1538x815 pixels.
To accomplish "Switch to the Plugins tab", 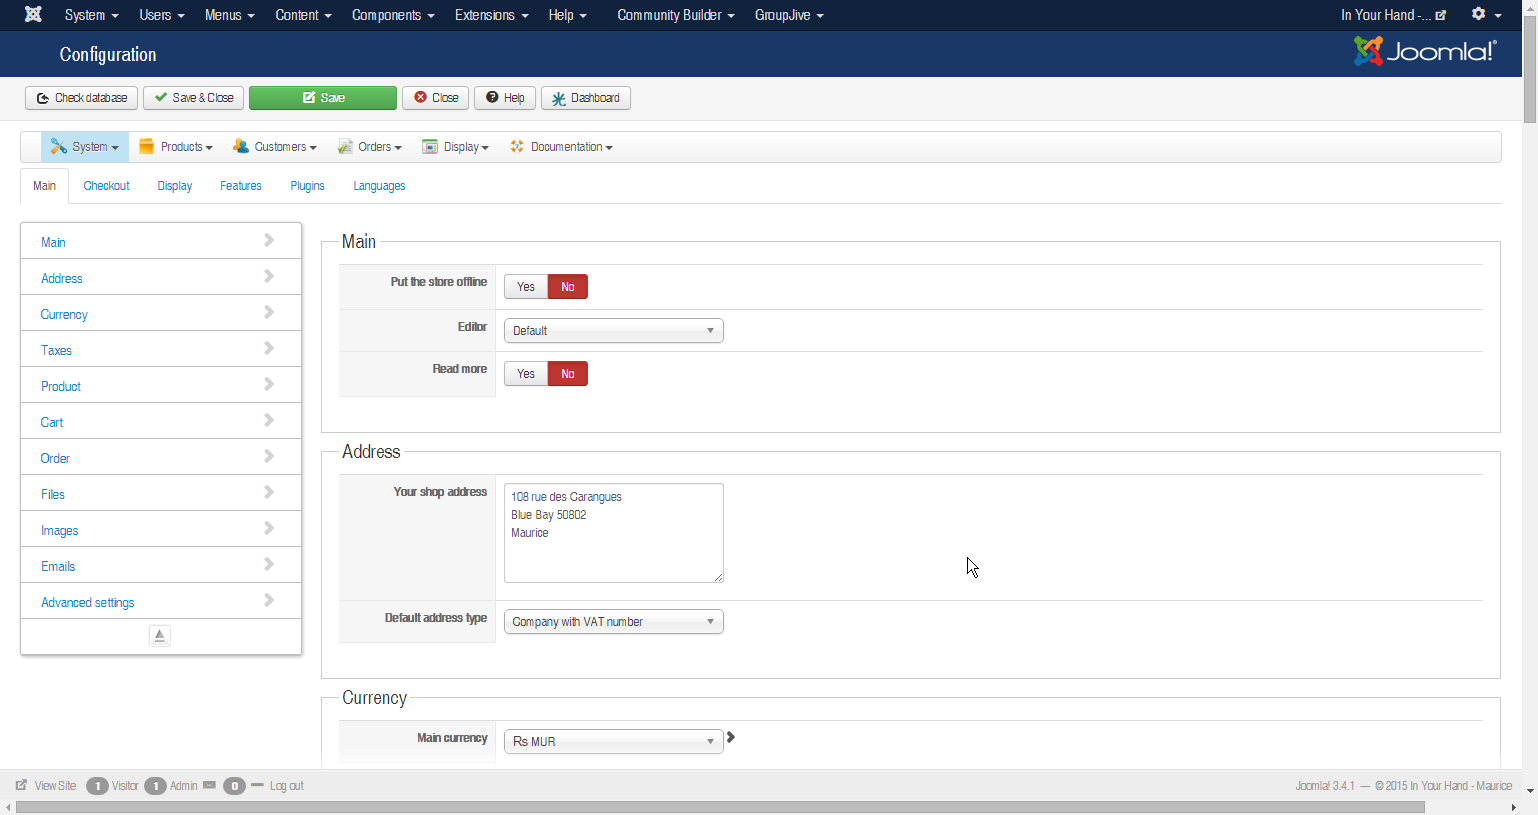I will [x=308, y=186].
